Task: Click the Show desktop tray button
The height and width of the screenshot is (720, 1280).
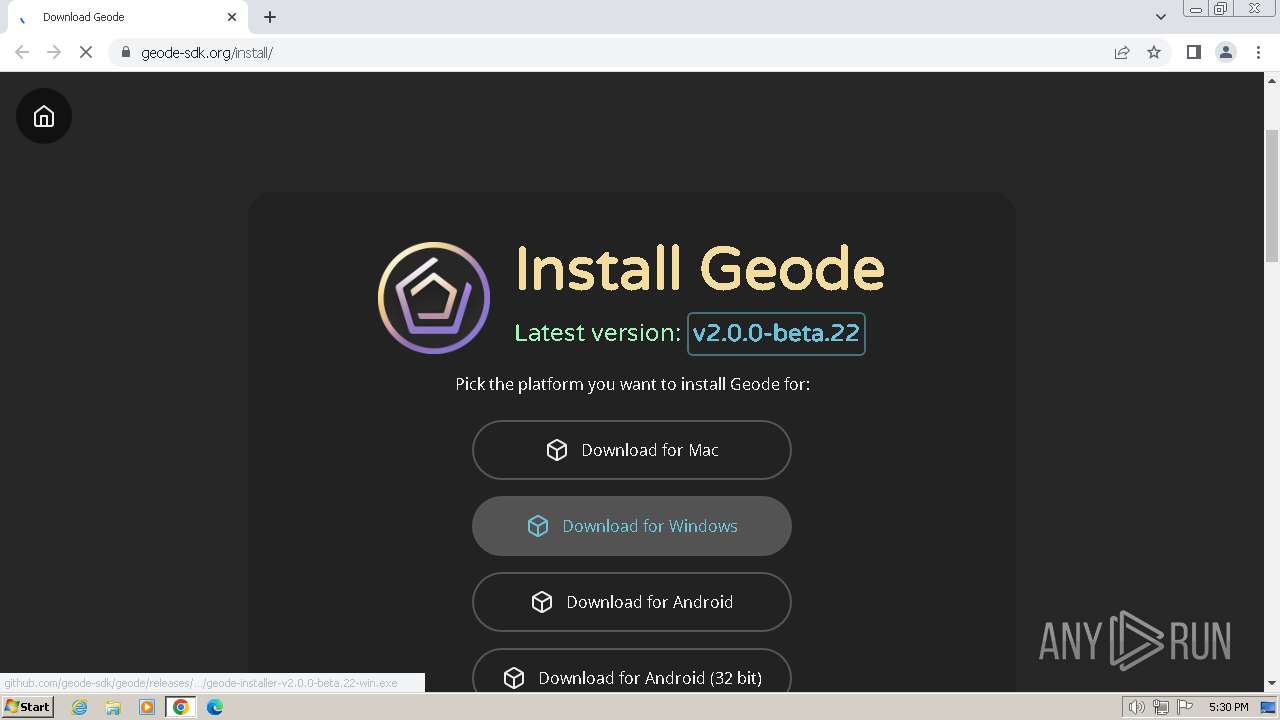Action: tap(1269, 707)
